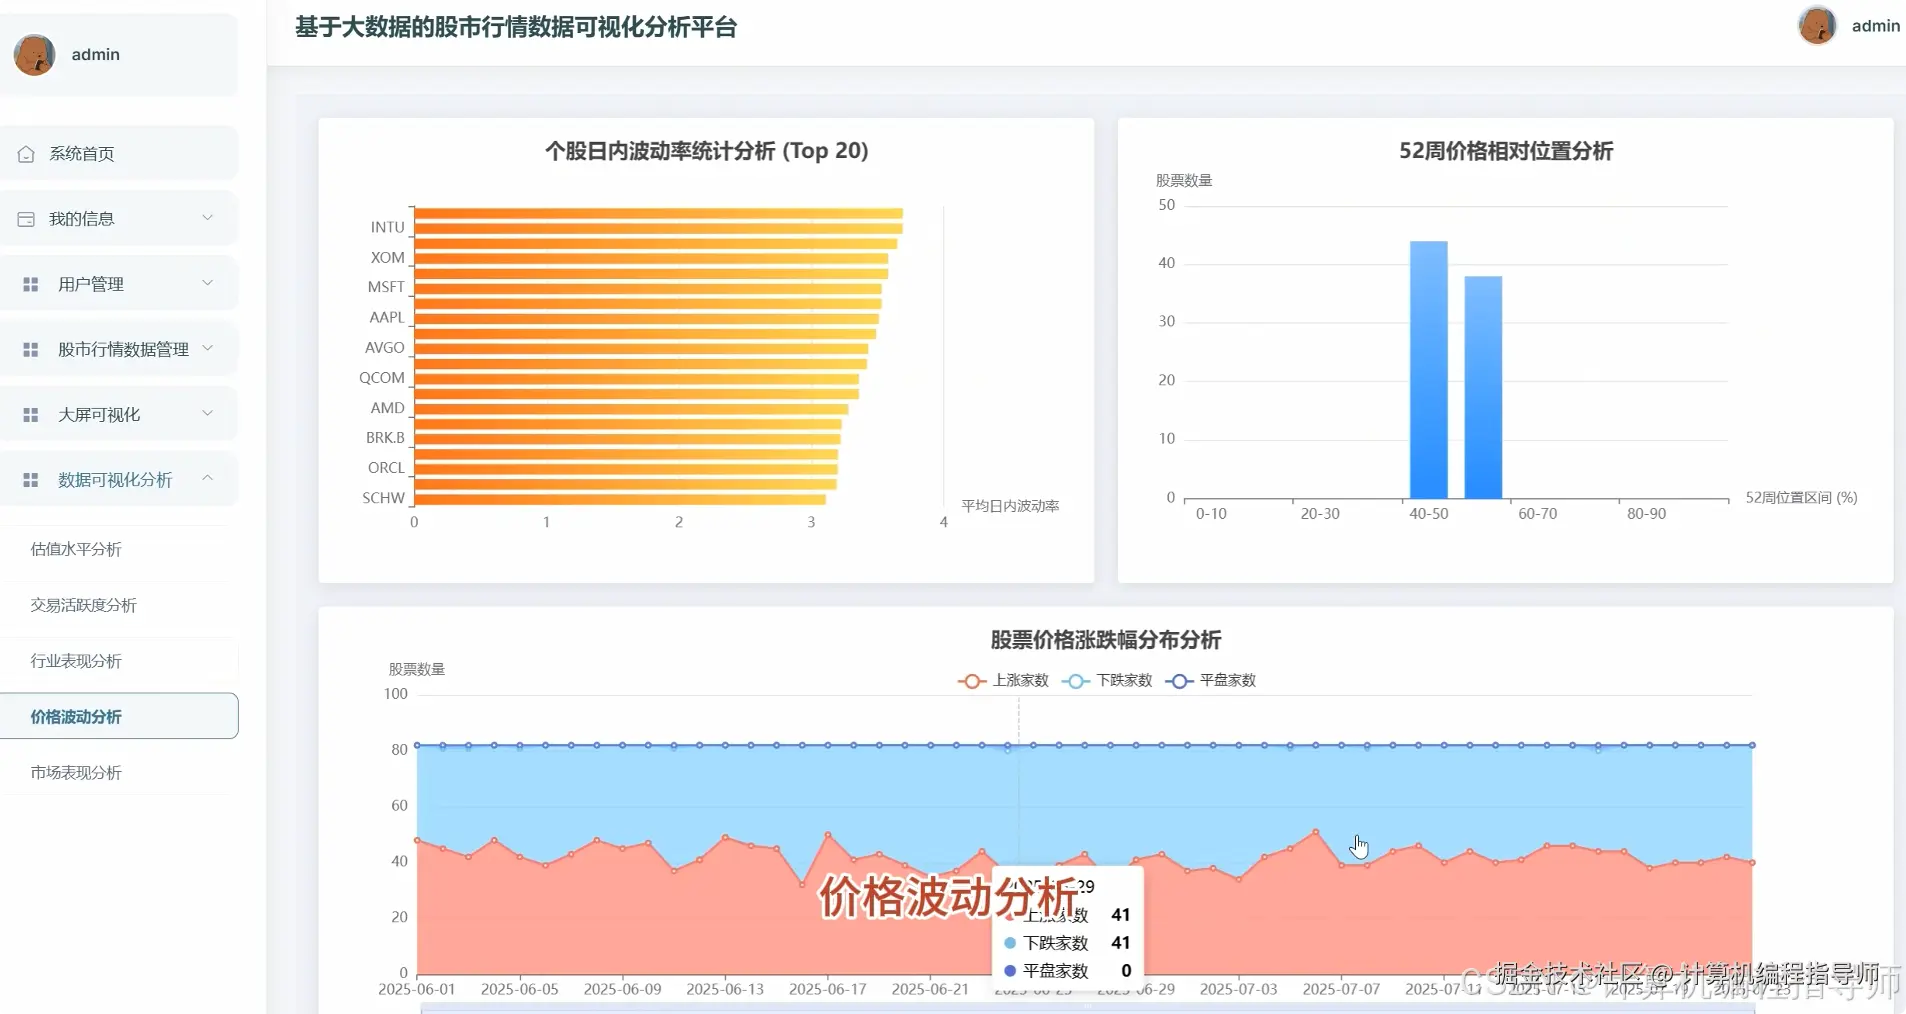The height and width of the screenshot is (1014, 1906).
Task: Click the admin username in the header
Action: pos(1875,26)
